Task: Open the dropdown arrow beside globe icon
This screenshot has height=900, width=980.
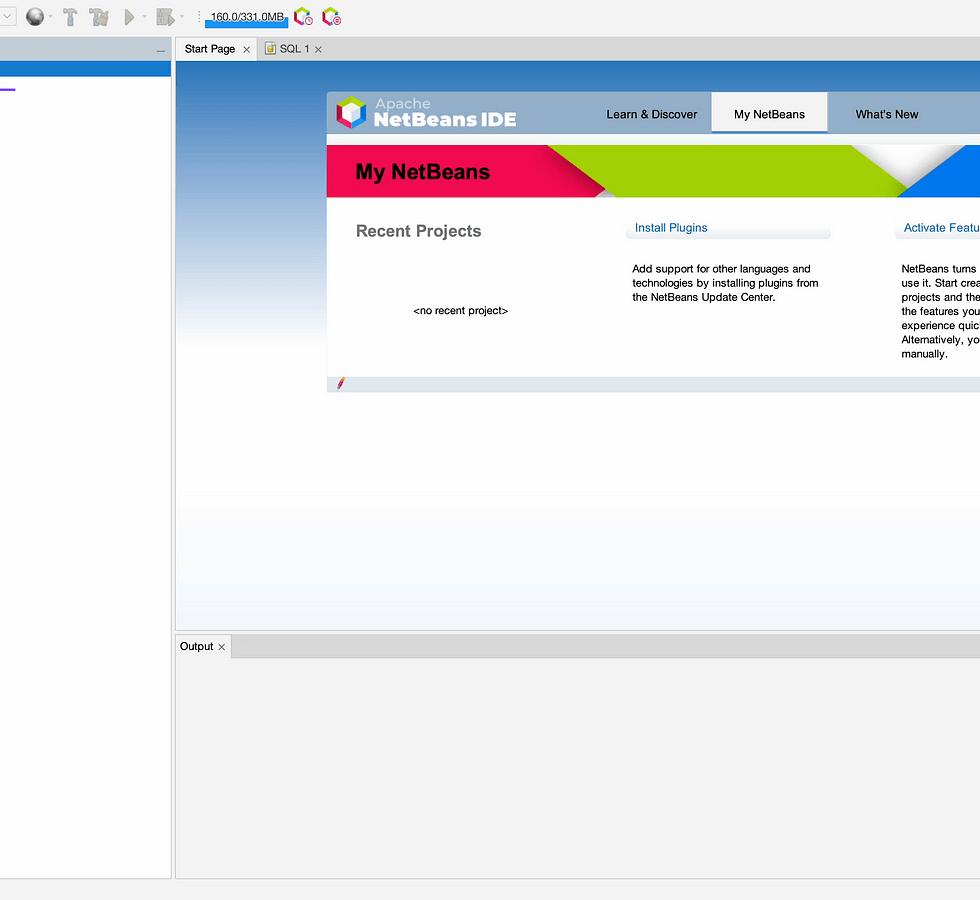Action: [51, 17]
